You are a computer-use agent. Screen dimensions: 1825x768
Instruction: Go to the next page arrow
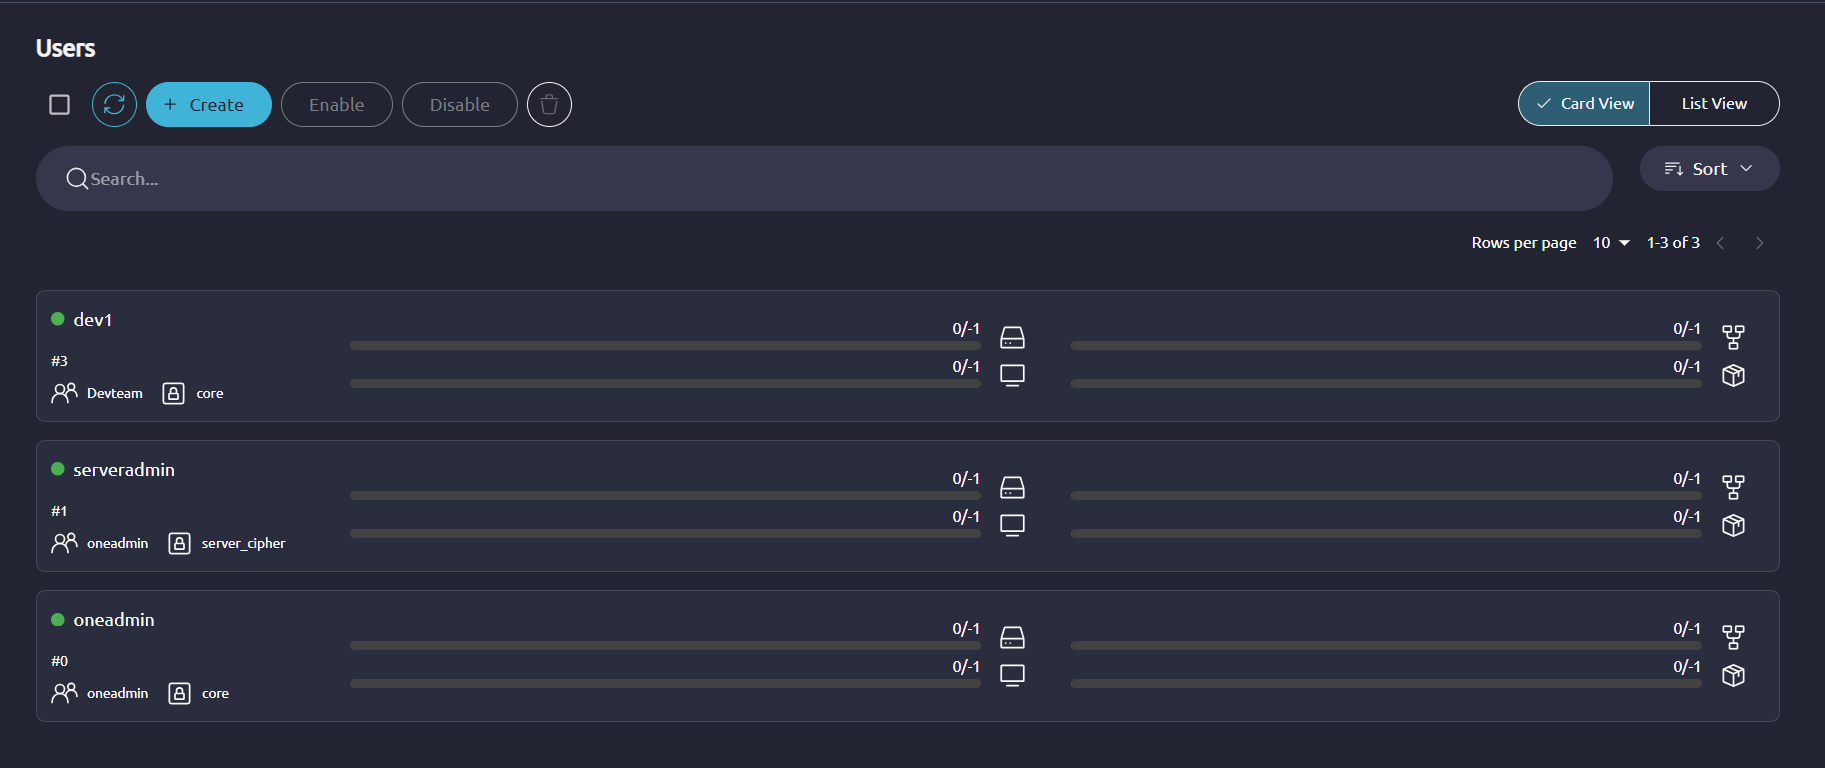(1759, 243)
